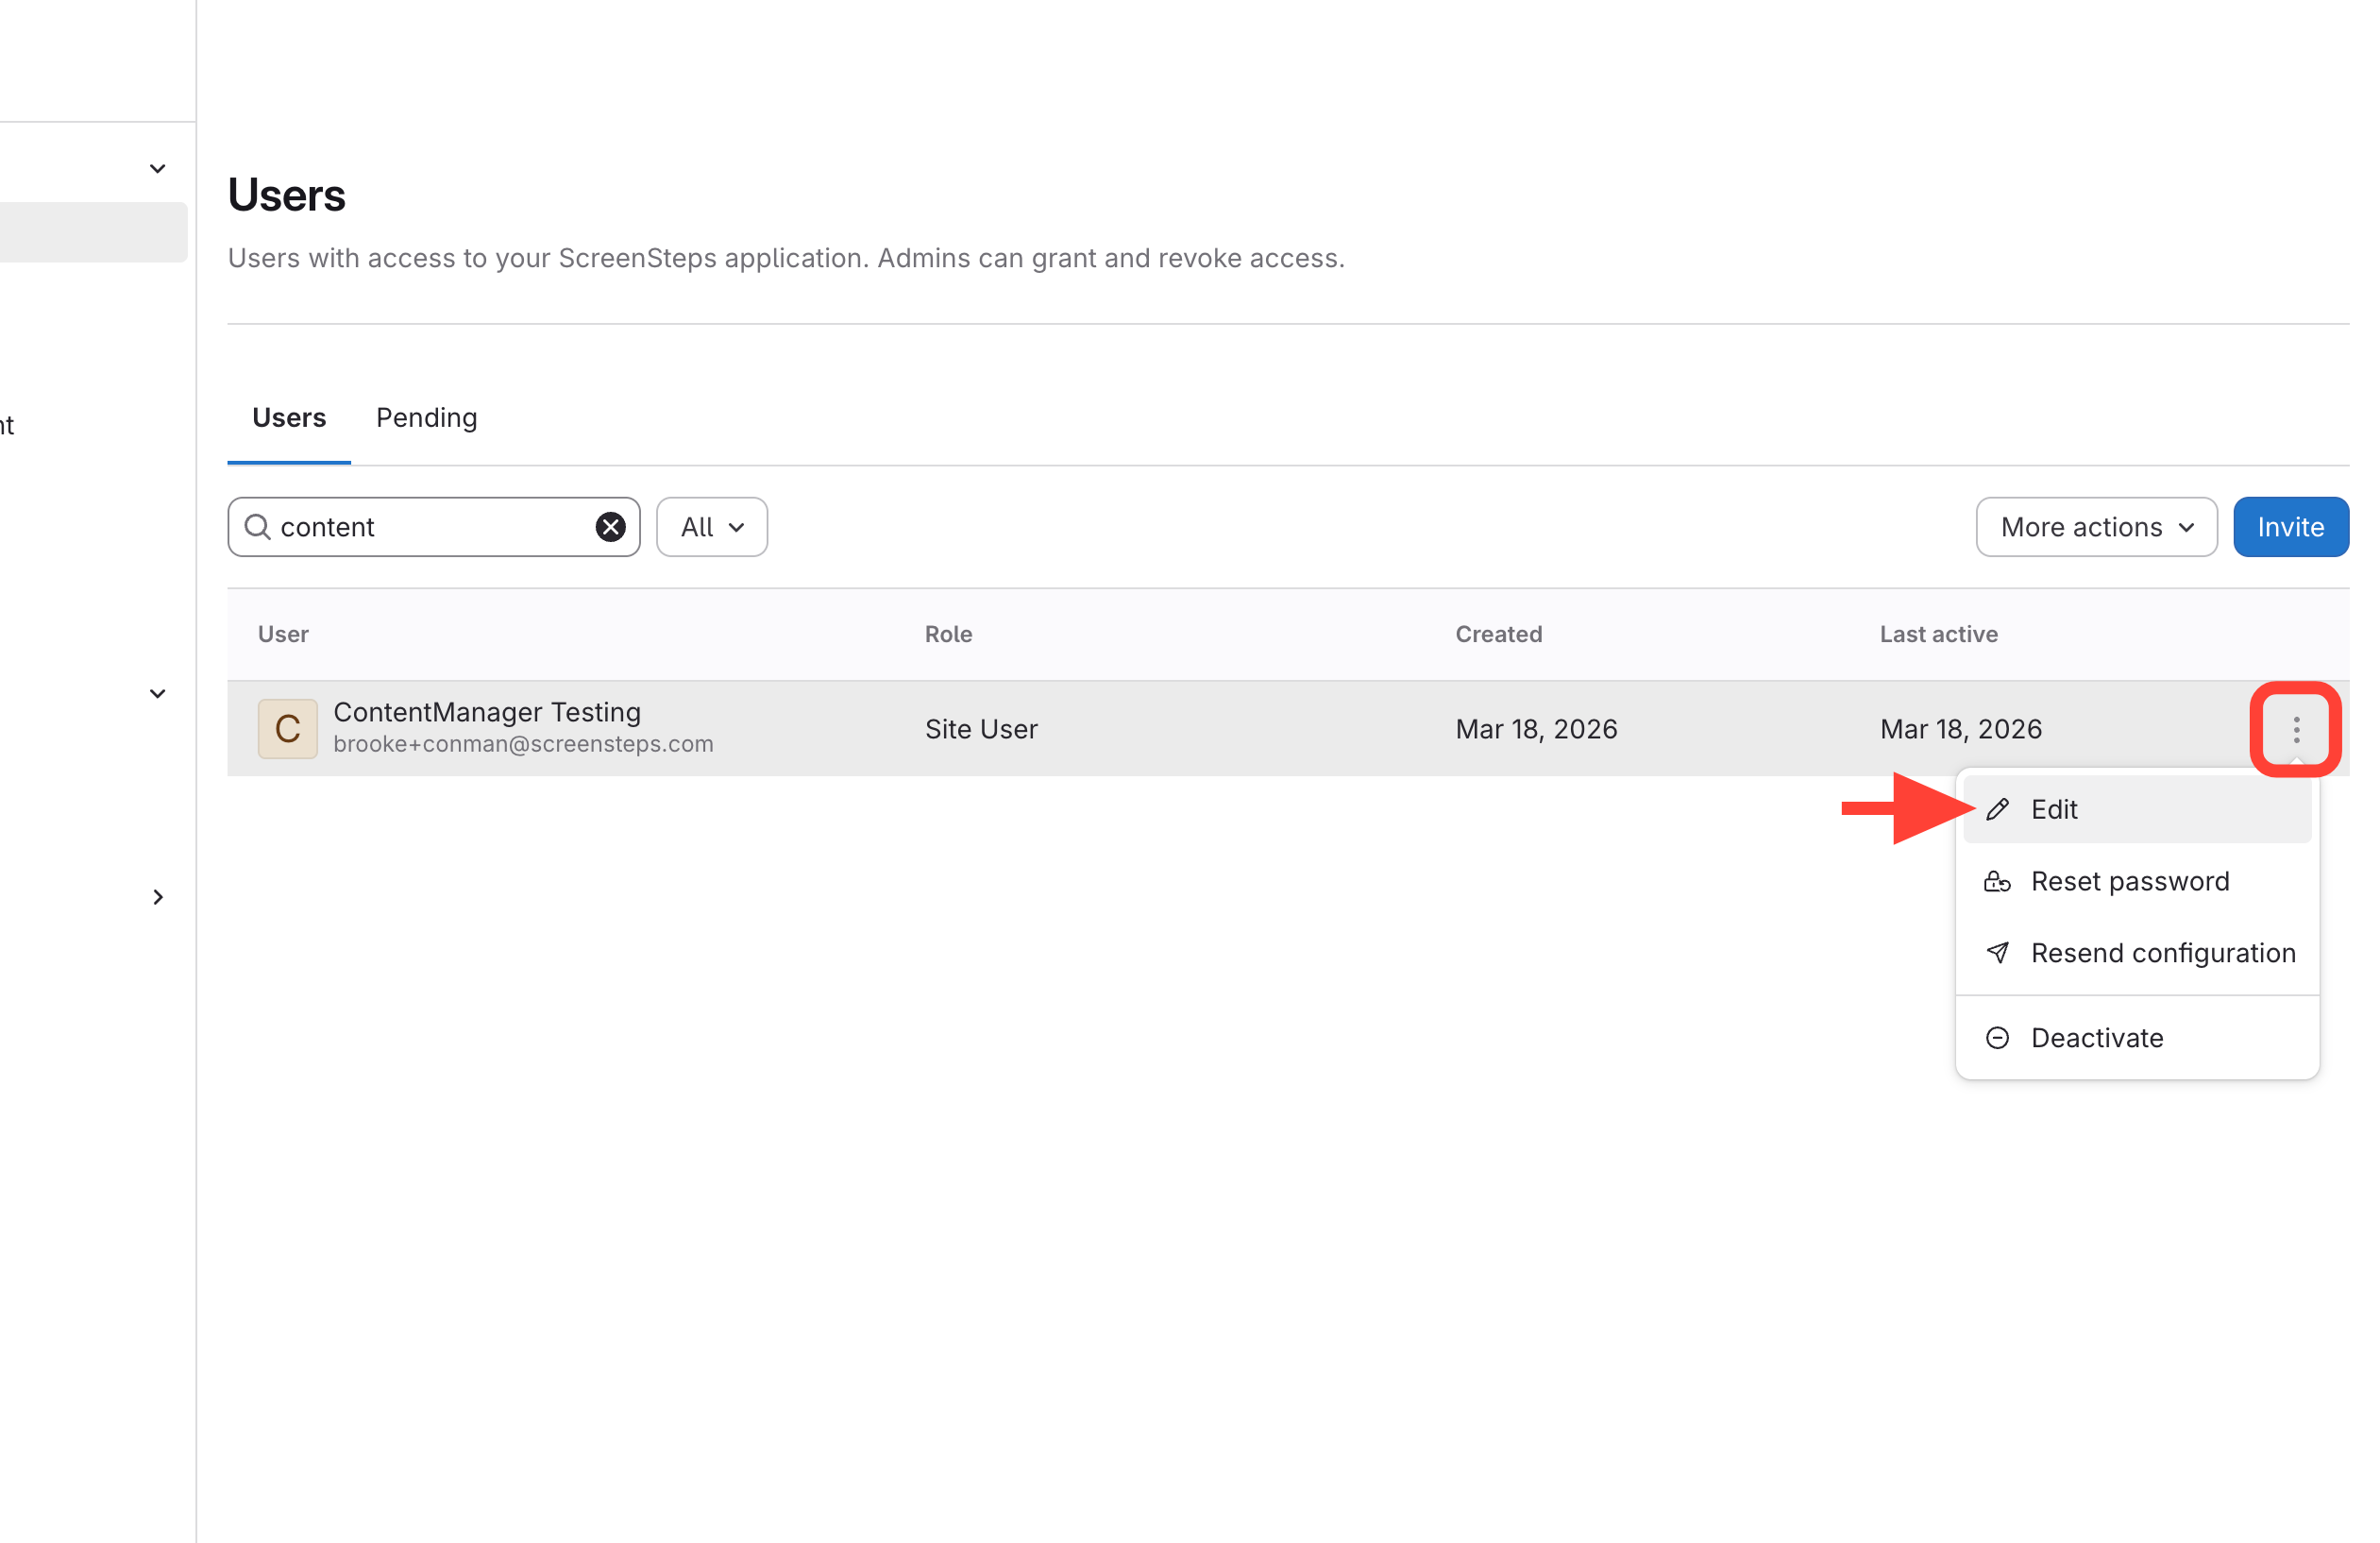Choose Reset password from the menu
Viewport: 2380px width, 1543px height.
(2130, 881)
